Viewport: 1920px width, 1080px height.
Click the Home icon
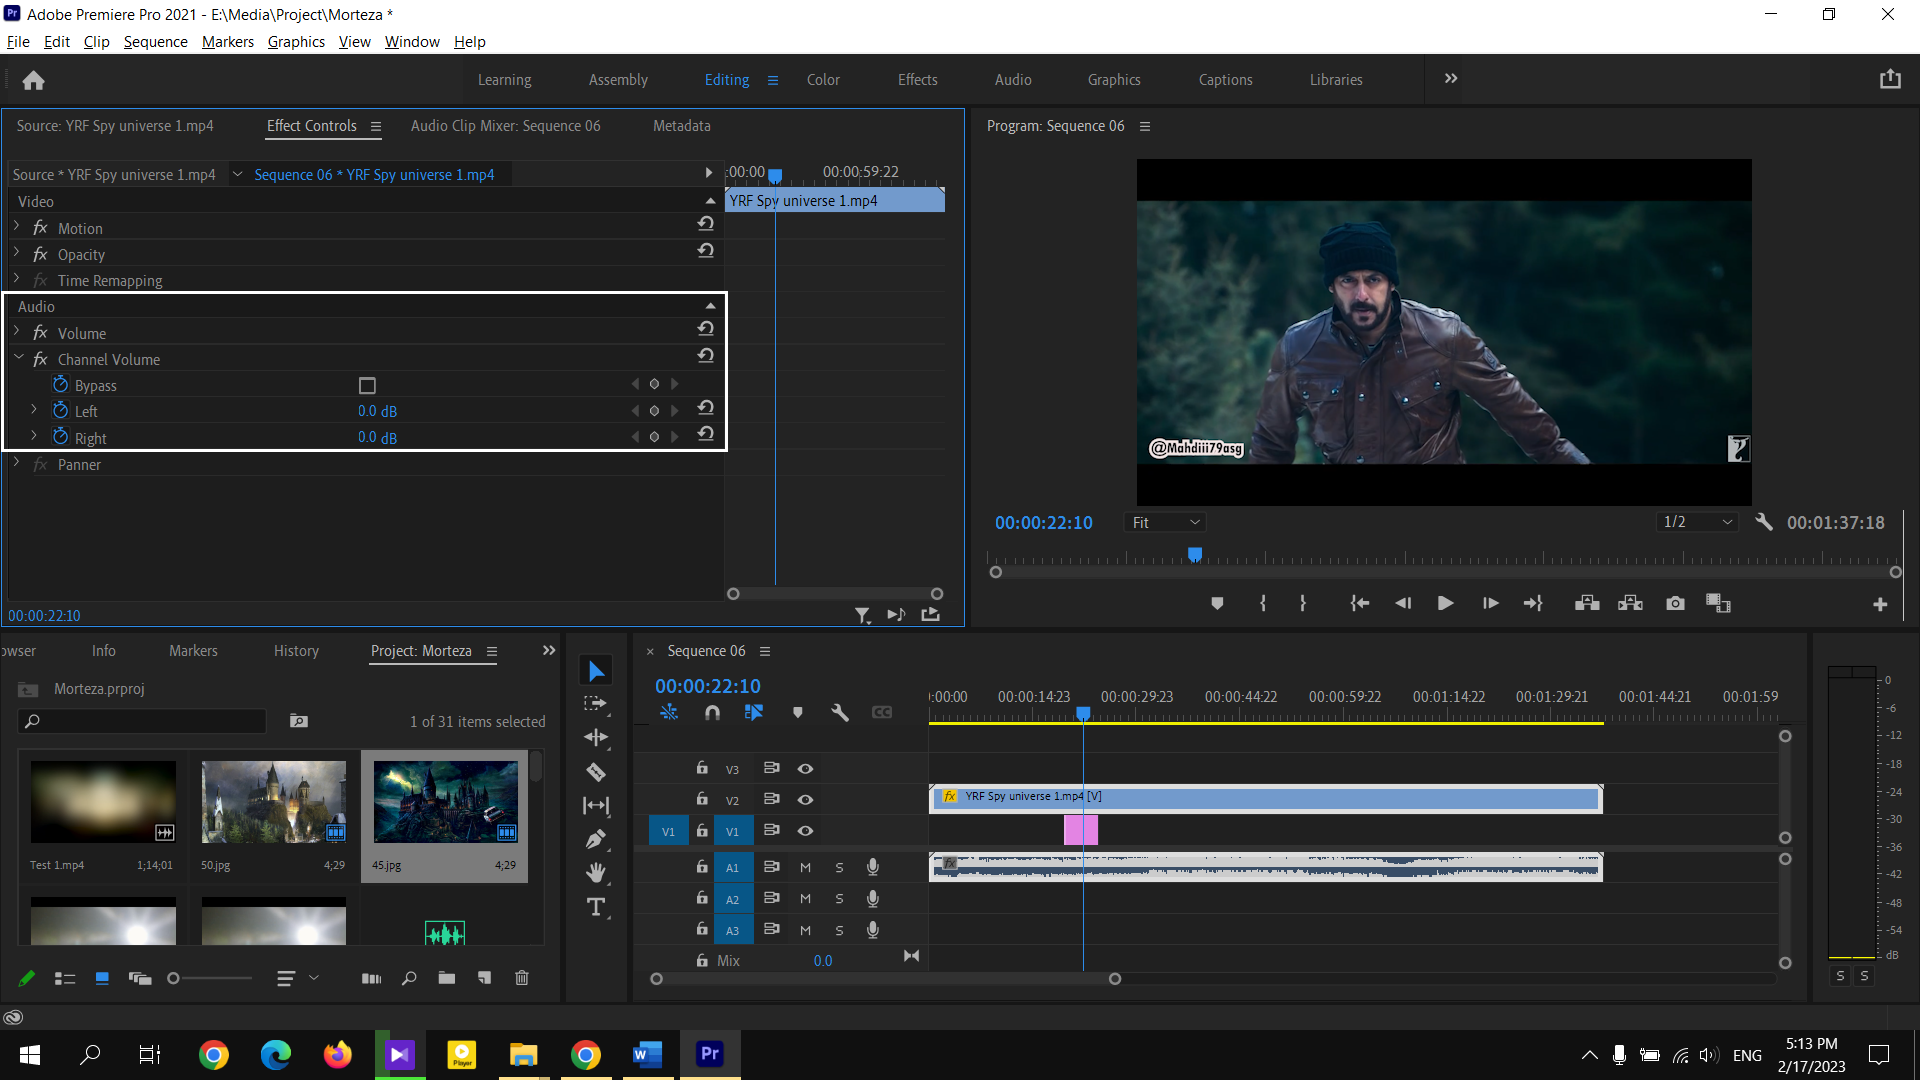tap(33, 80)
